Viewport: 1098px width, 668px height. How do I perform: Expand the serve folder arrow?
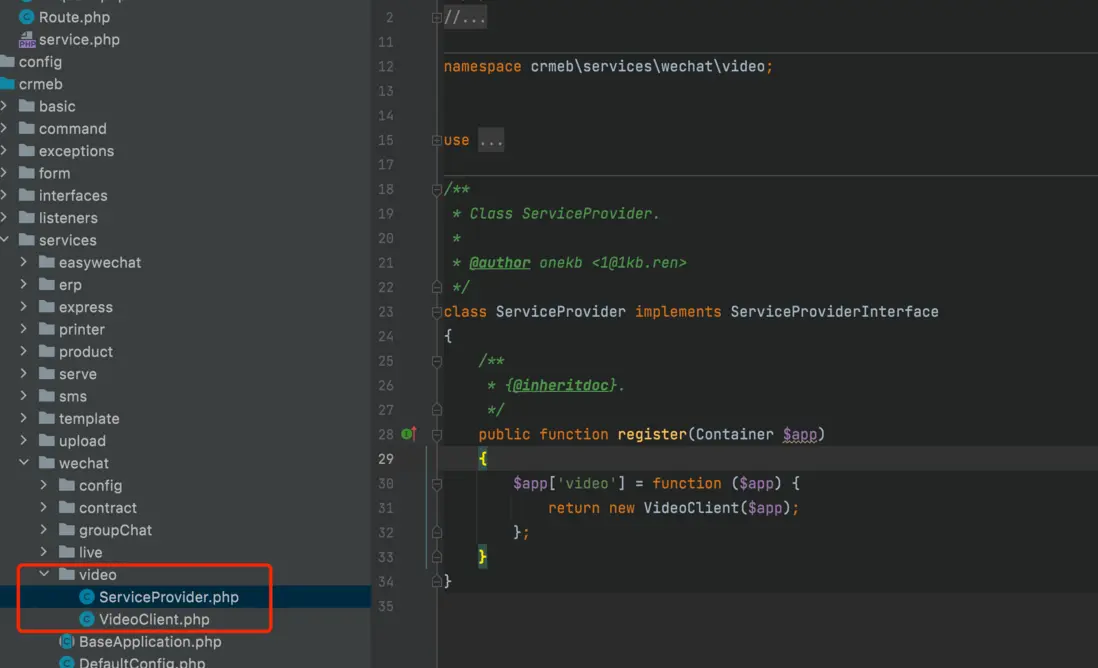click(24, 373)
